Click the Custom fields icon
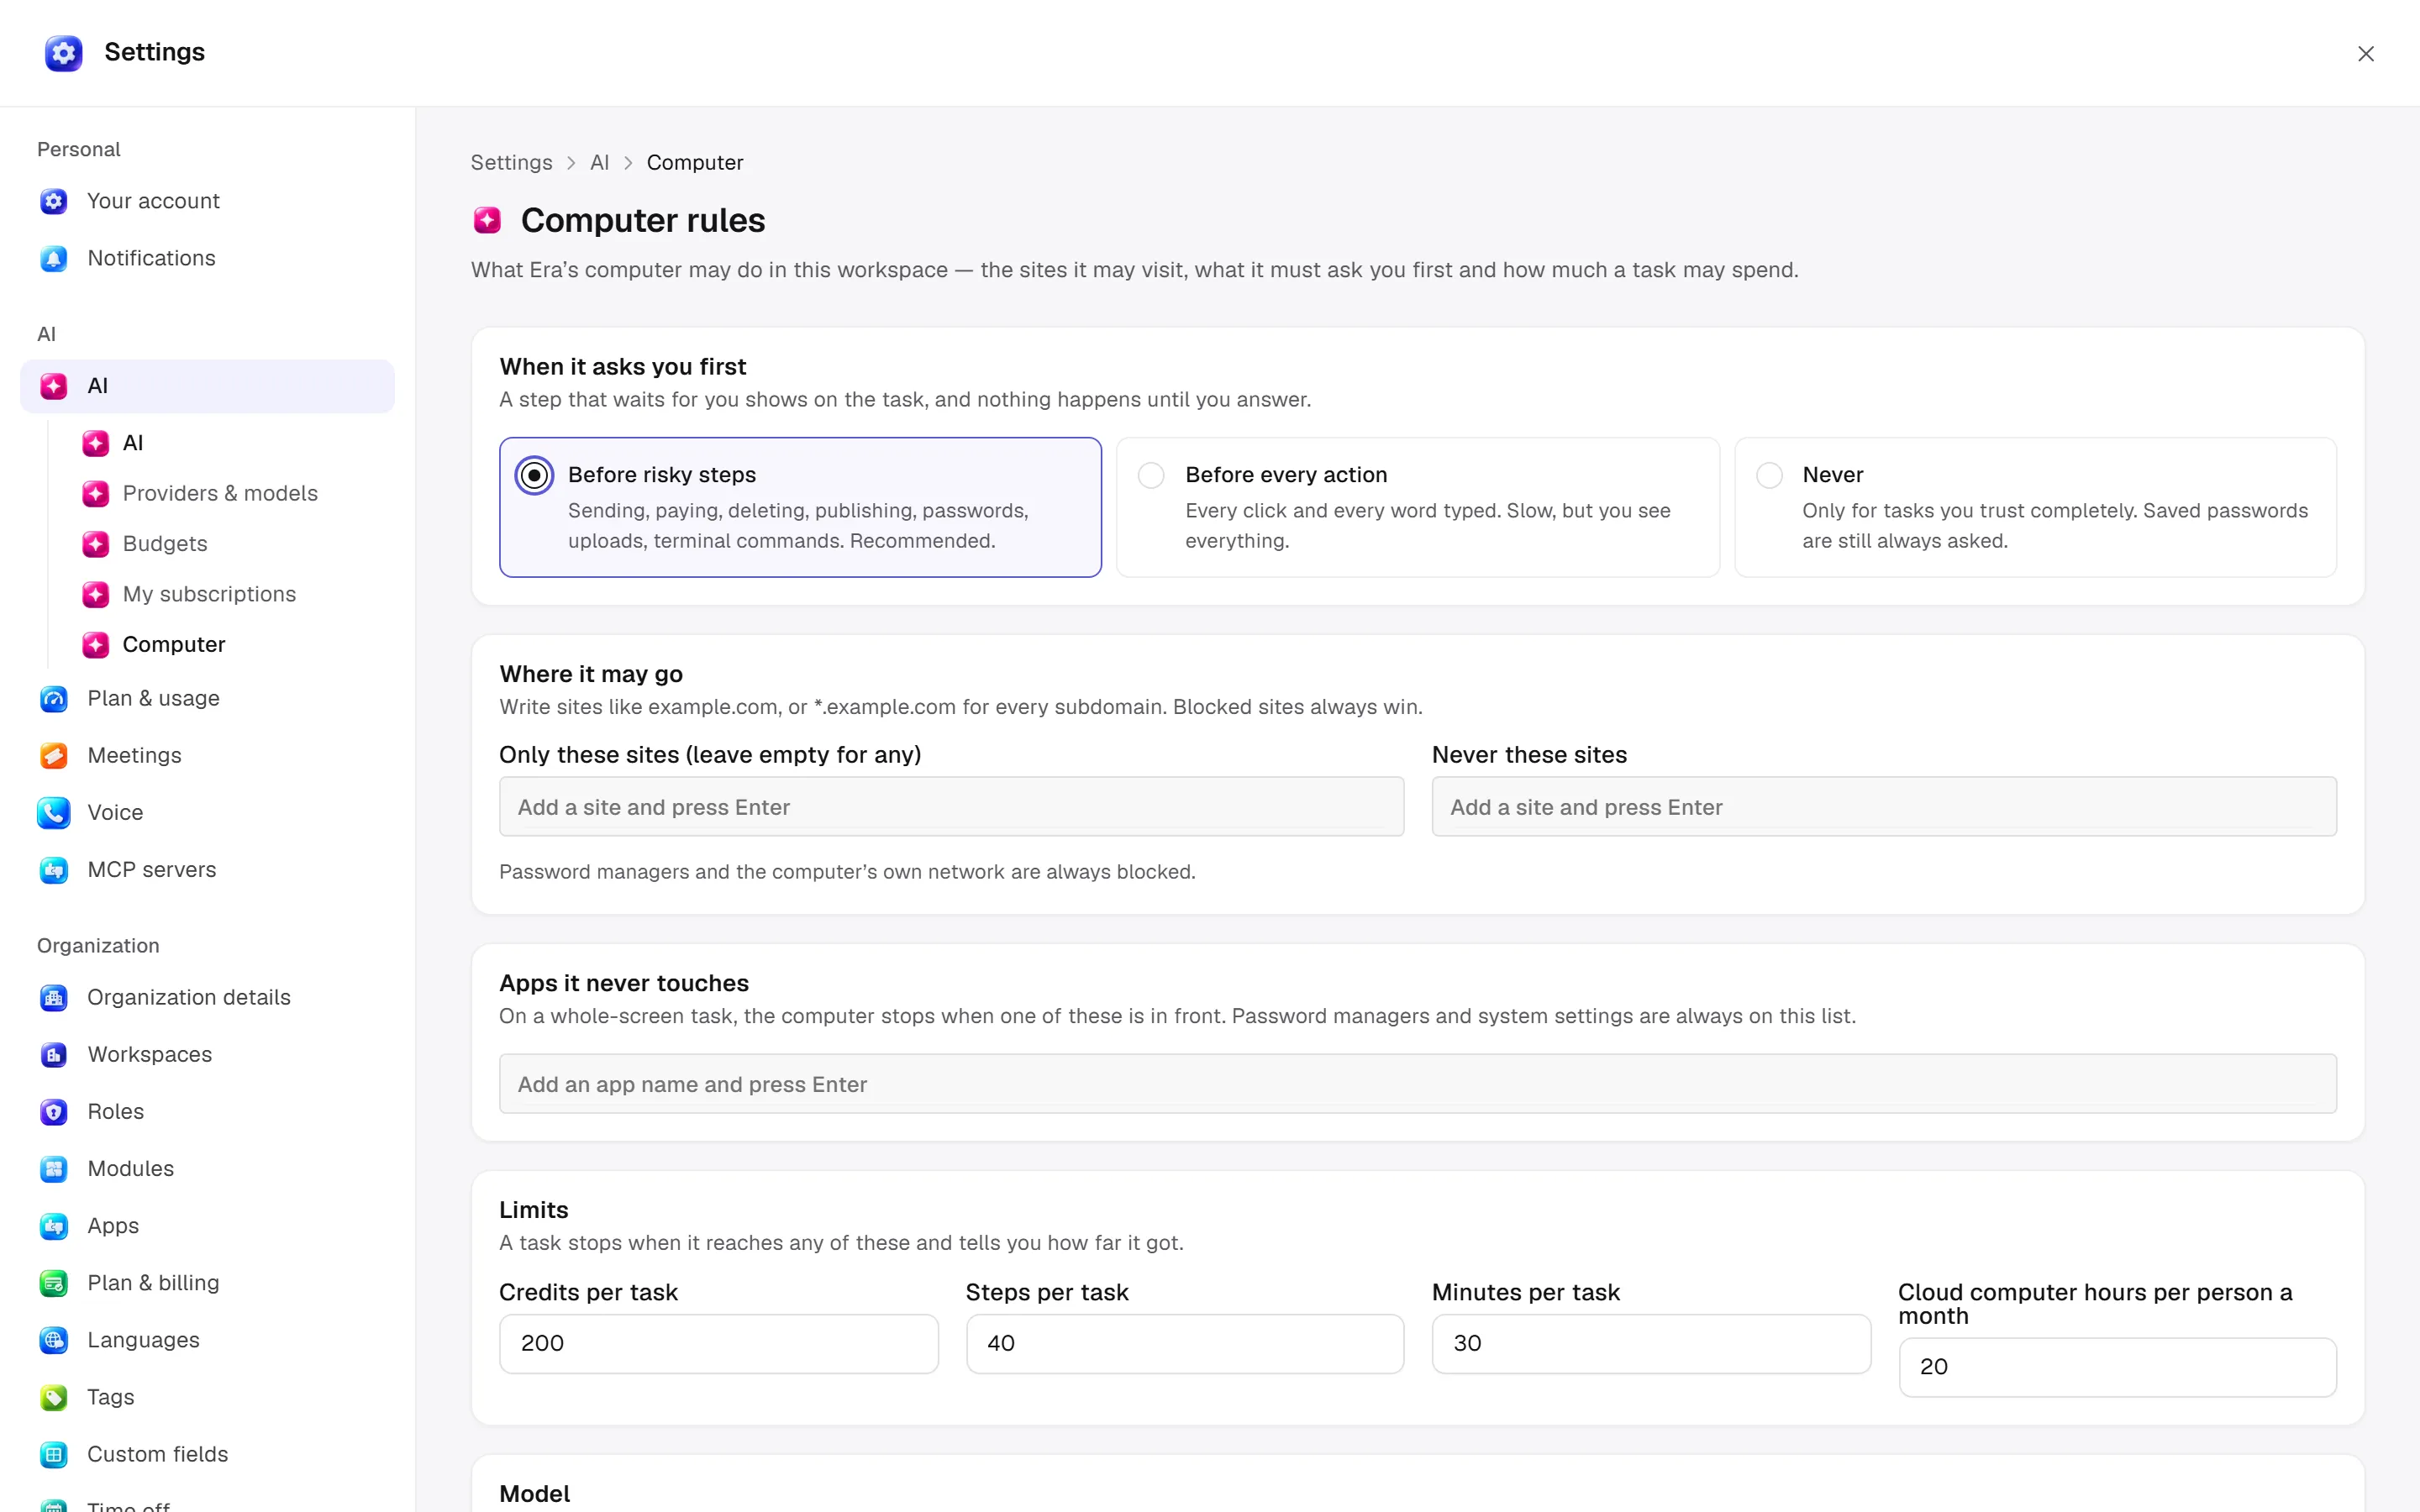Viewport: 2420px width, 1512px height. pos(54,1453)
